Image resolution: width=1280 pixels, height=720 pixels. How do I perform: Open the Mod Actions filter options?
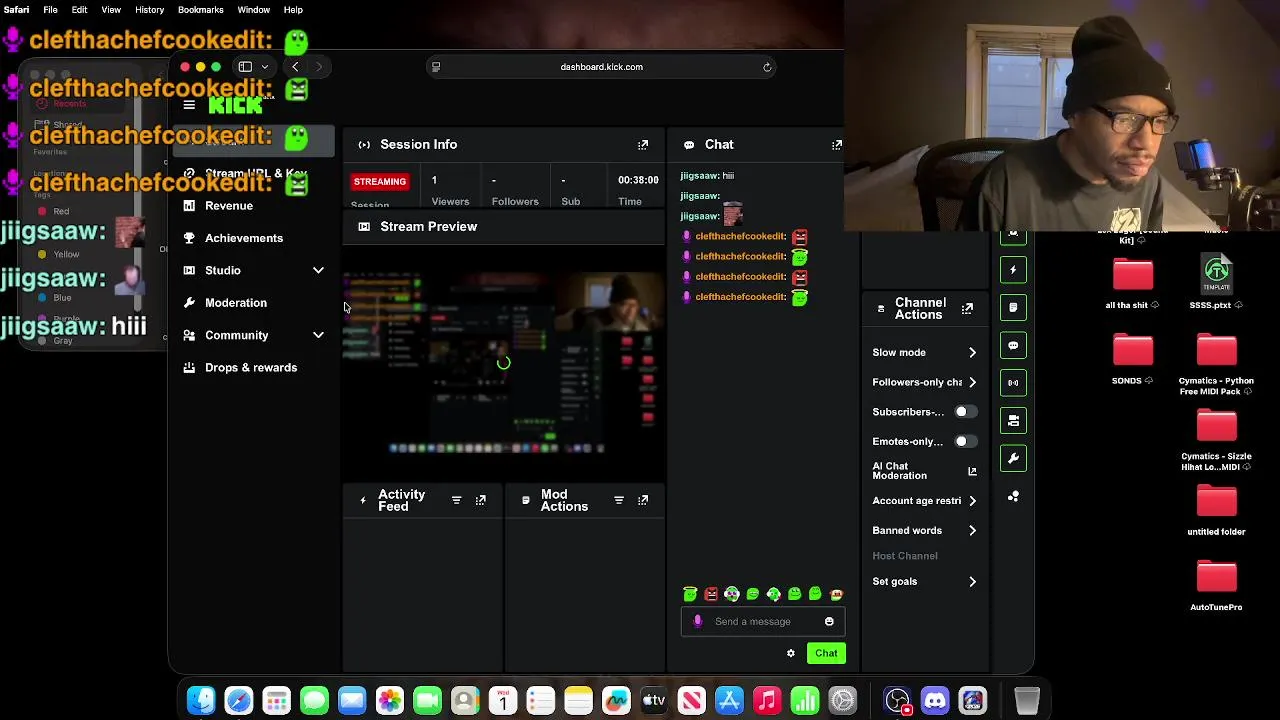click(x=619, y=500)
